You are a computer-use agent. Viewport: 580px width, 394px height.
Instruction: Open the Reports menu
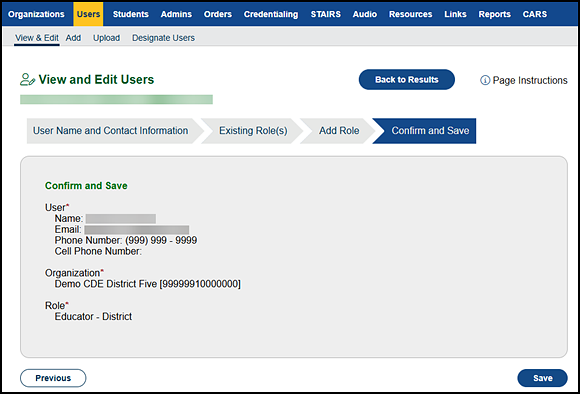tap(494, 14)
